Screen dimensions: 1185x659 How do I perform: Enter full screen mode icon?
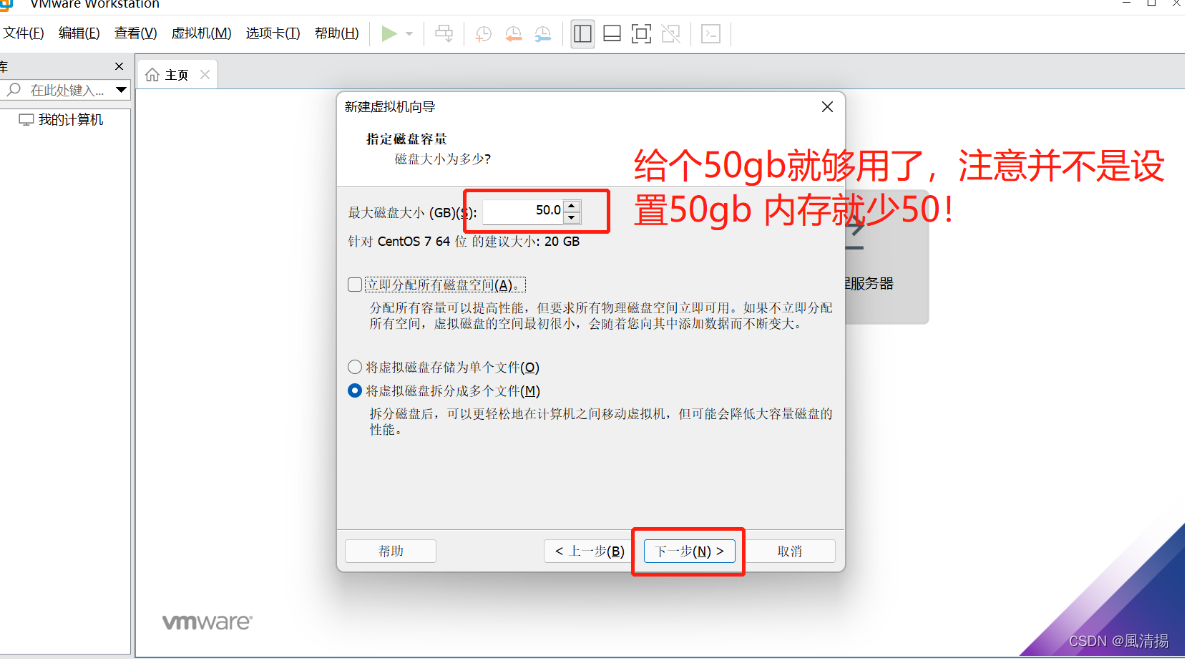641,34
